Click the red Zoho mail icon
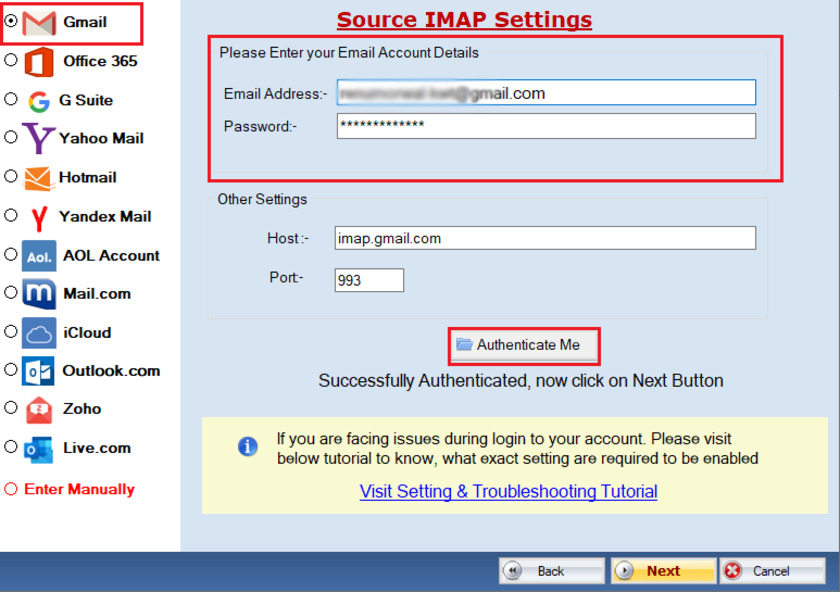840x592 pixels. [x=39, y=410]
